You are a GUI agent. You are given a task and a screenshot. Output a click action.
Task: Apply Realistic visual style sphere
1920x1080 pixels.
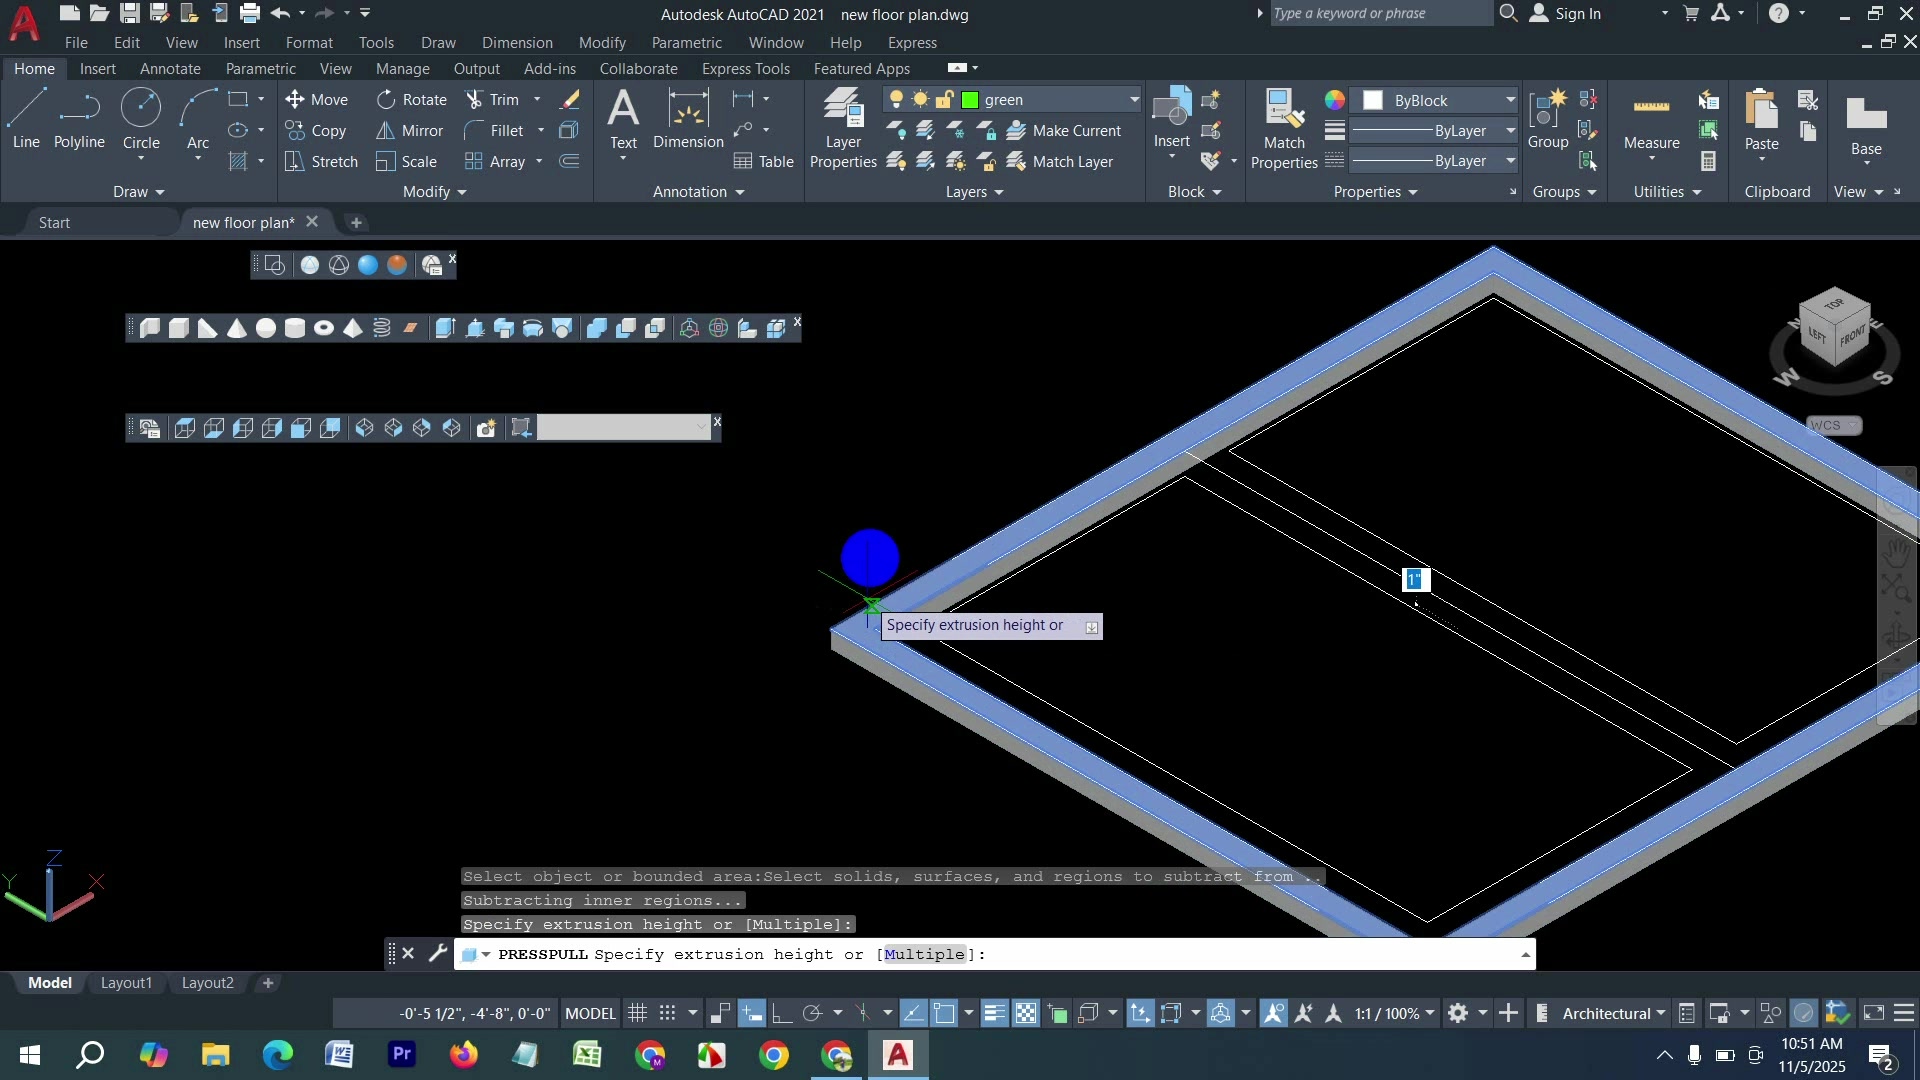pyautogui.click(x=368, y=265)
